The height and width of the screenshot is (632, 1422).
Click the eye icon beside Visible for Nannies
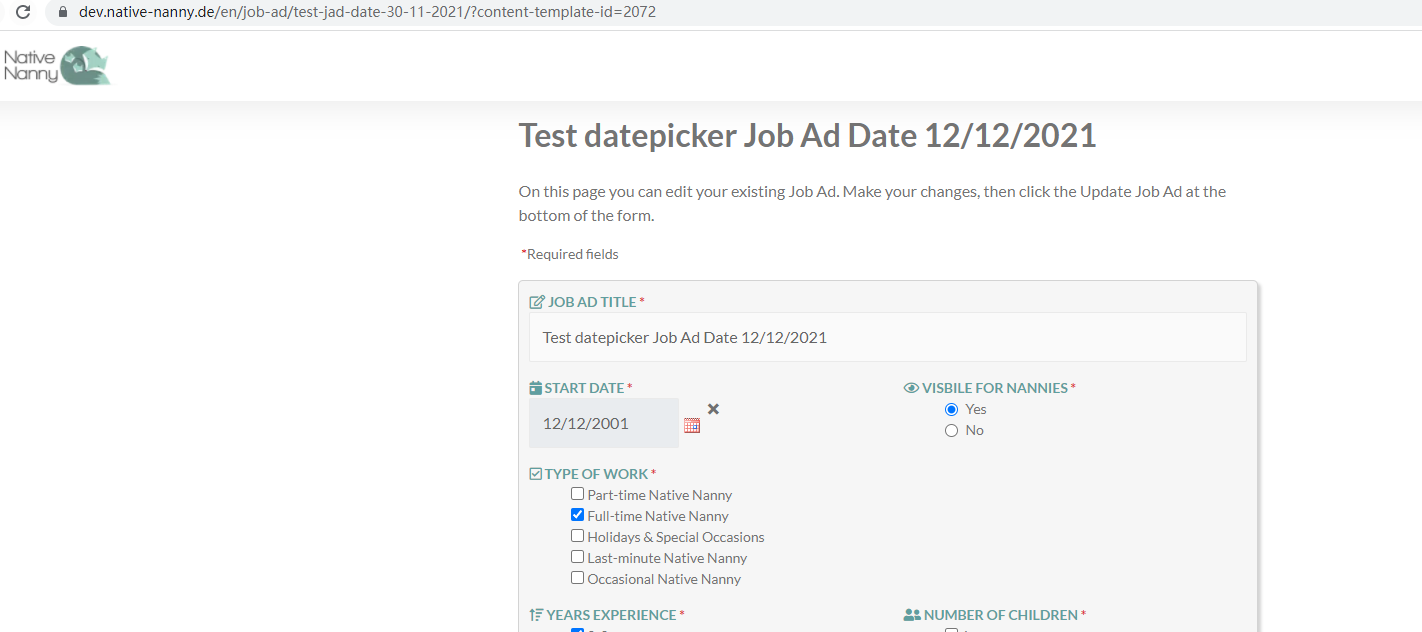tap(911, 388)
